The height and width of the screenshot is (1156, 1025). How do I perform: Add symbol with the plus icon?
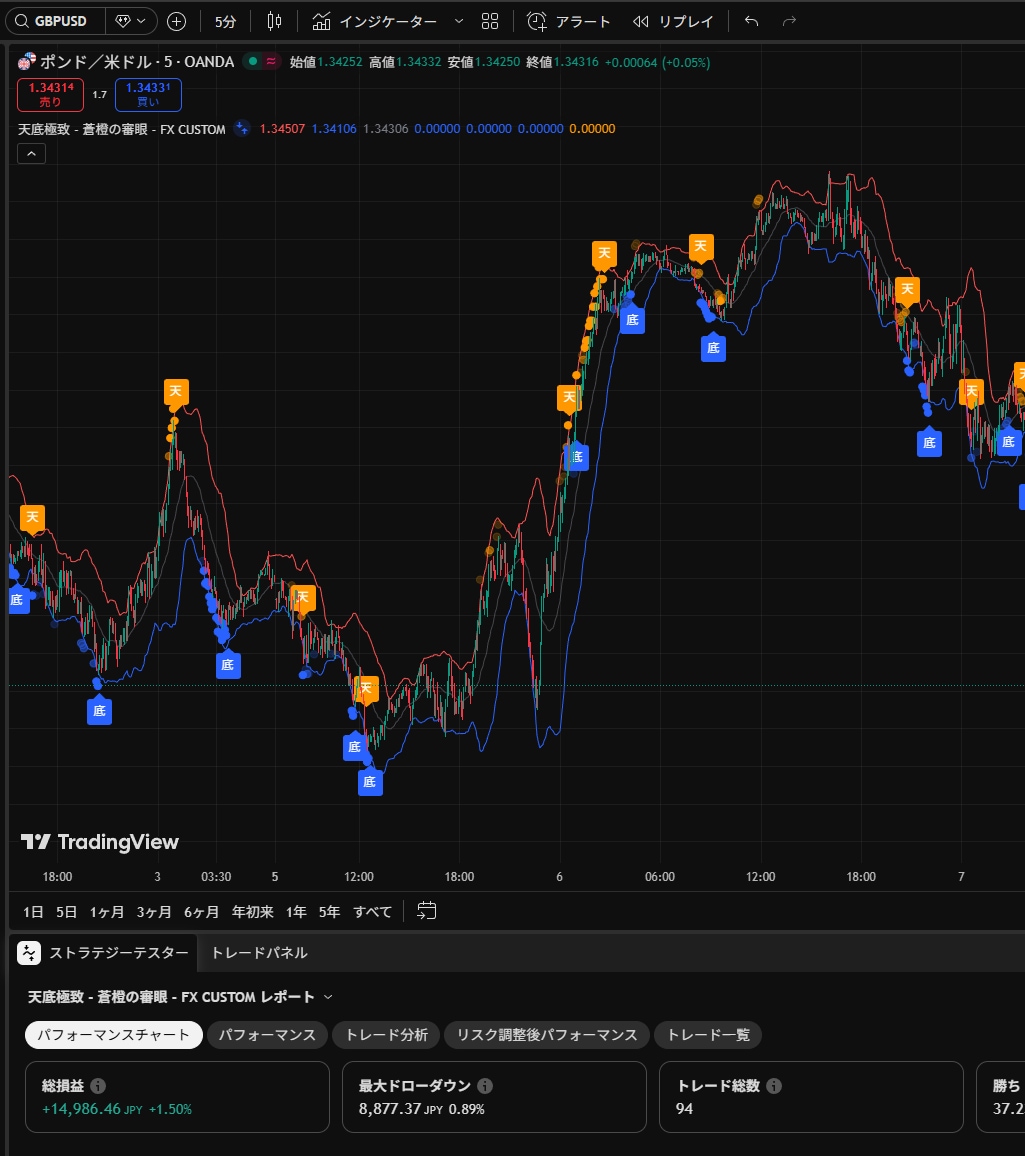point(176,21)
